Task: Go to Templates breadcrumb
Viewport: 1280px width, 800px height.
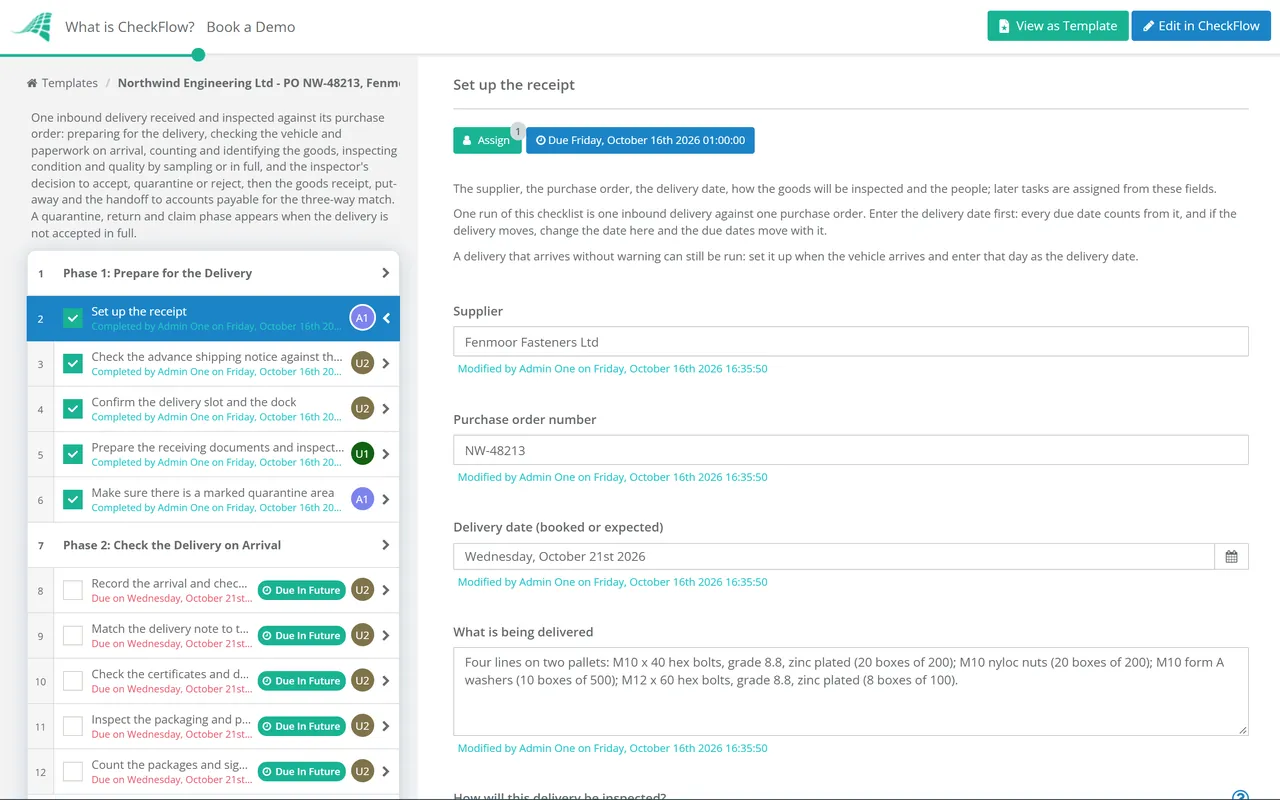Action: [x=62, y=83]
